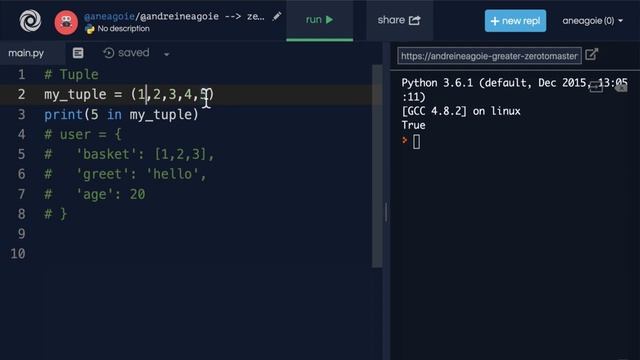The image size is (640, 360).
Task: Click line number 10 in gutter
Action: coord(18,254)
